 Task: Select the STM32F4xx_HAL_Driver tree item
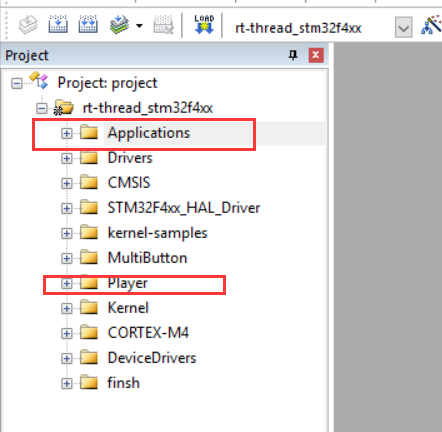[x=184, y=208]
